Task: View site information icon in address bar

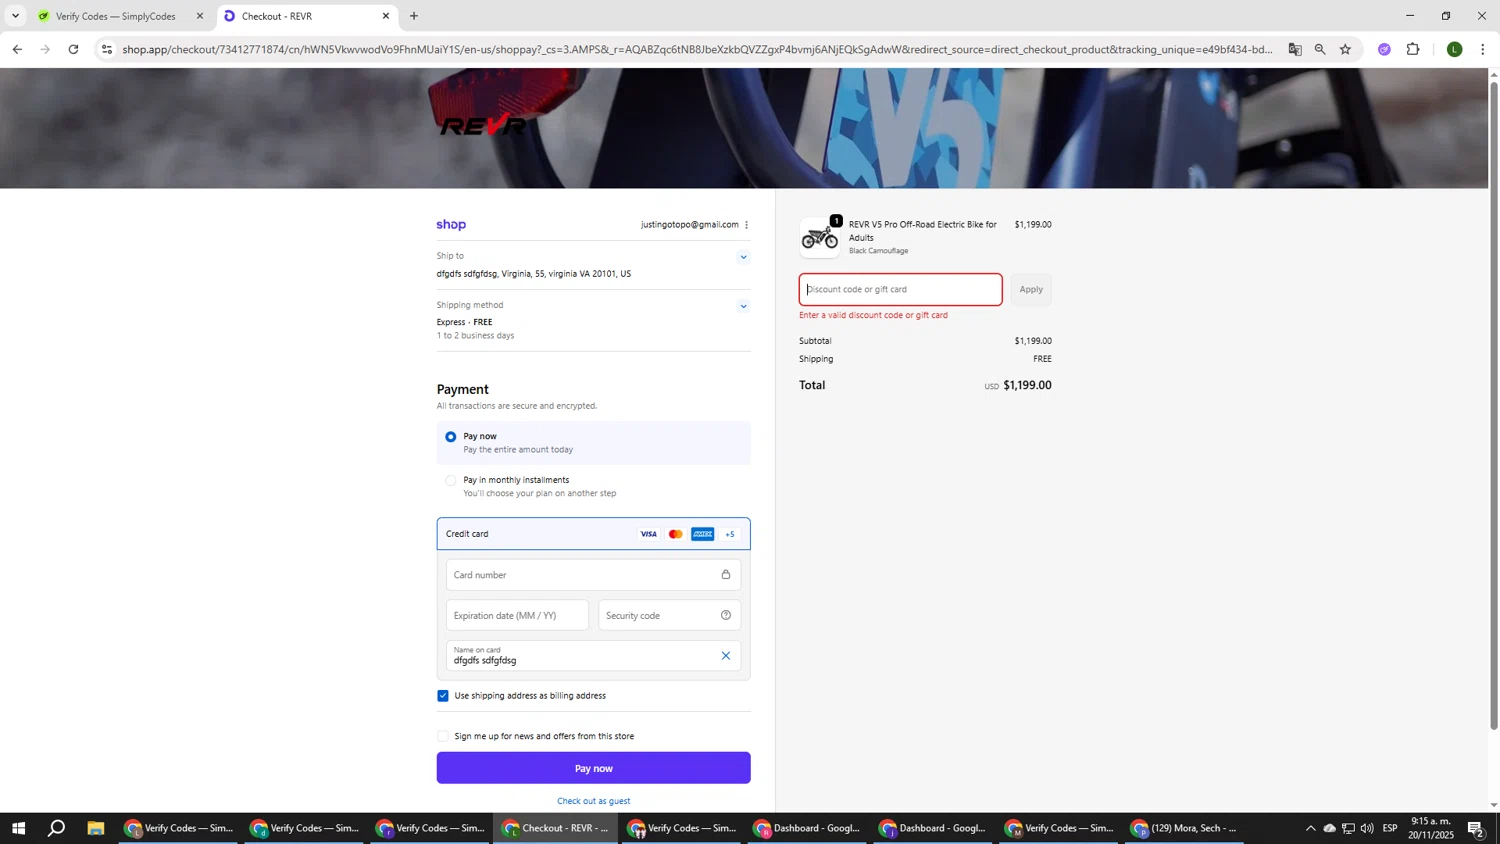Action: [108, 49]
